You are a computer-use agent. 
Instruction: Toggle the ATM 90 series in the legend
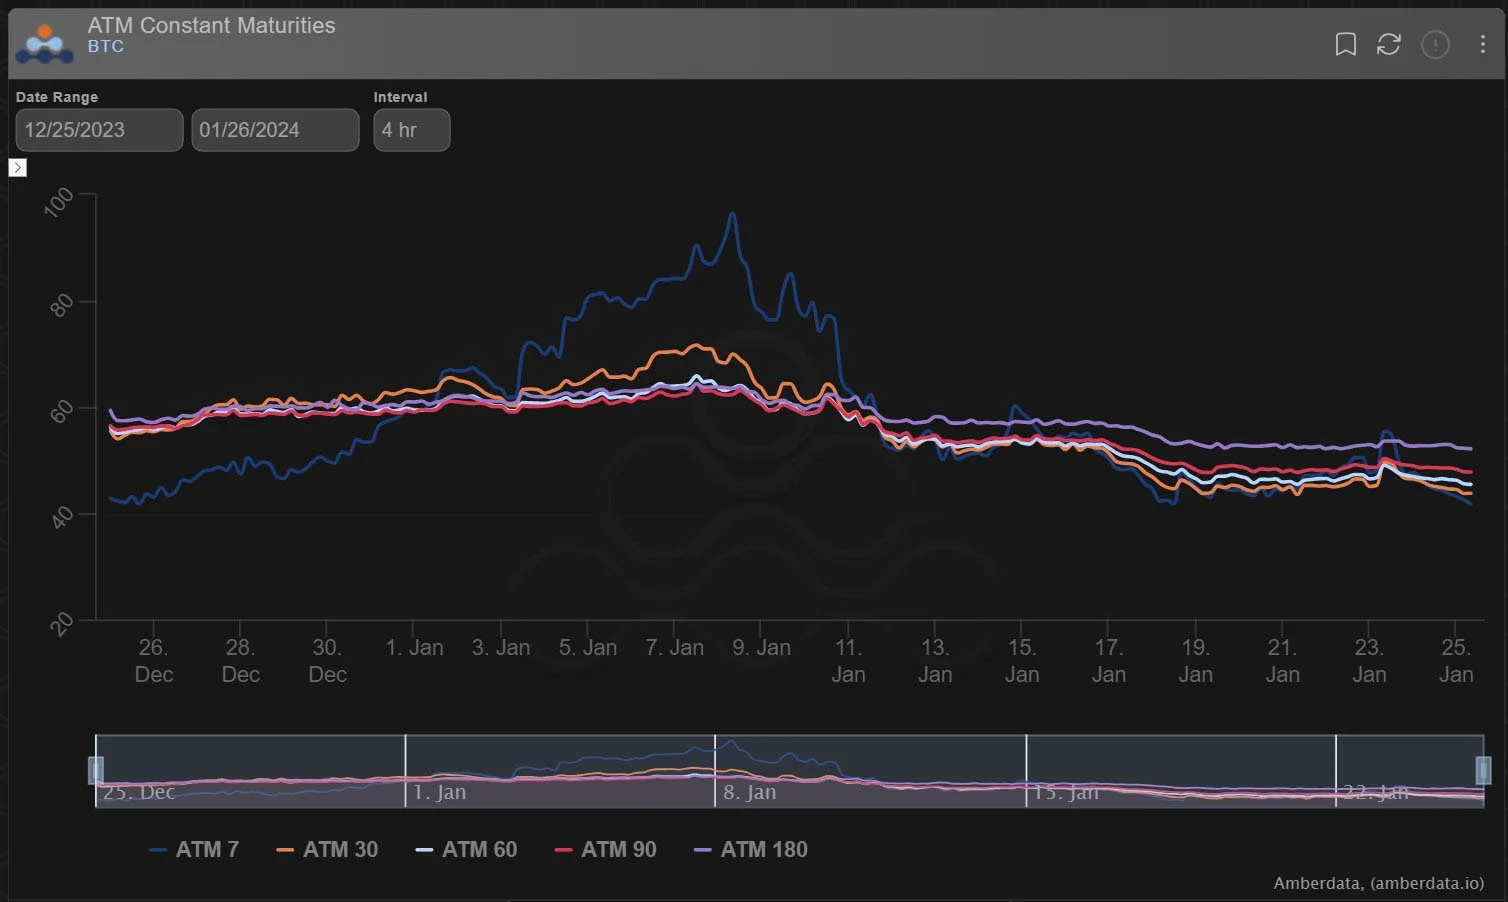click(605, 849)
